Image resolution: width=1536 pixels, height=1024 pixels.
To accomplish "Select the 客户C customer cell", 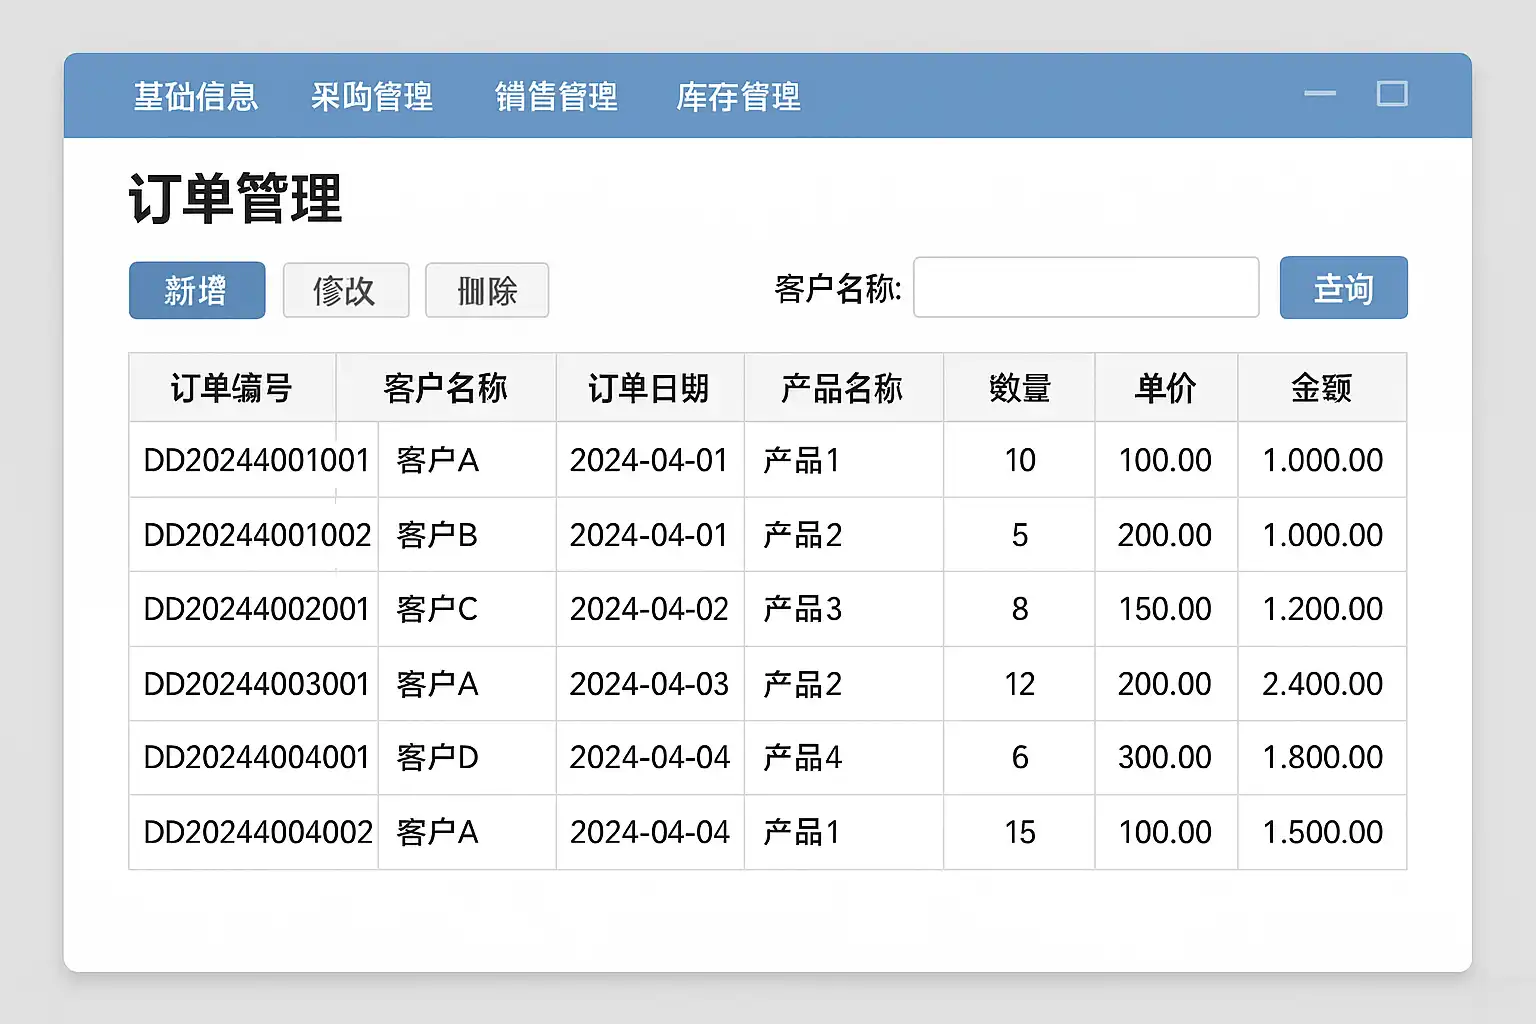I will click(x=437, y=609).
